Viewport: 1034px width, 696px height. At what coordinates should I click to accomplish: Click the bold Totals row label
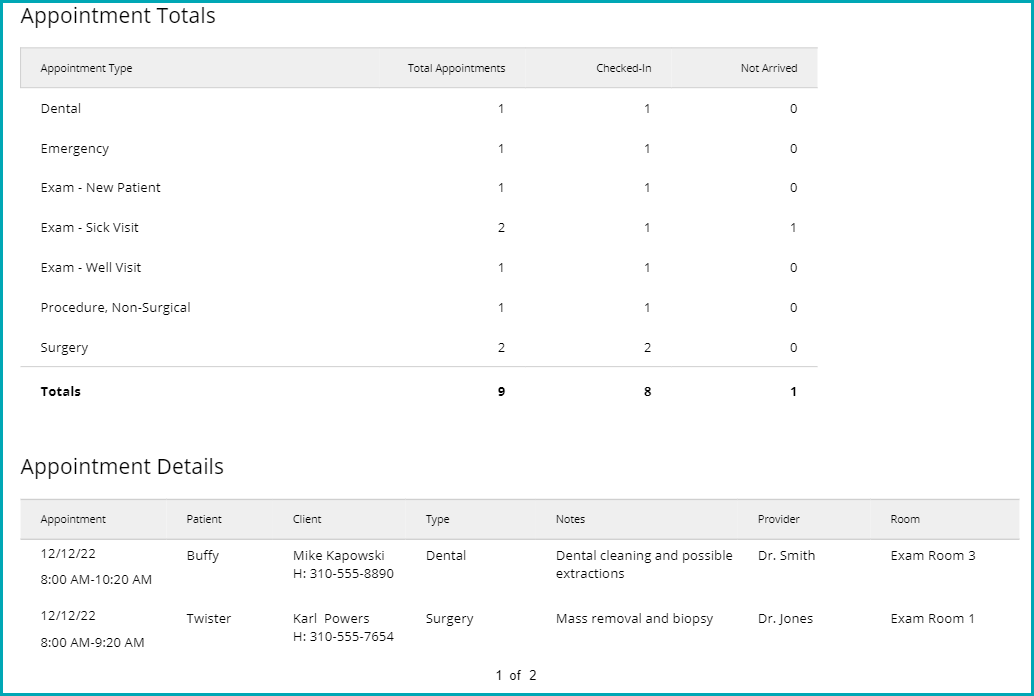(x=61, y=392)
